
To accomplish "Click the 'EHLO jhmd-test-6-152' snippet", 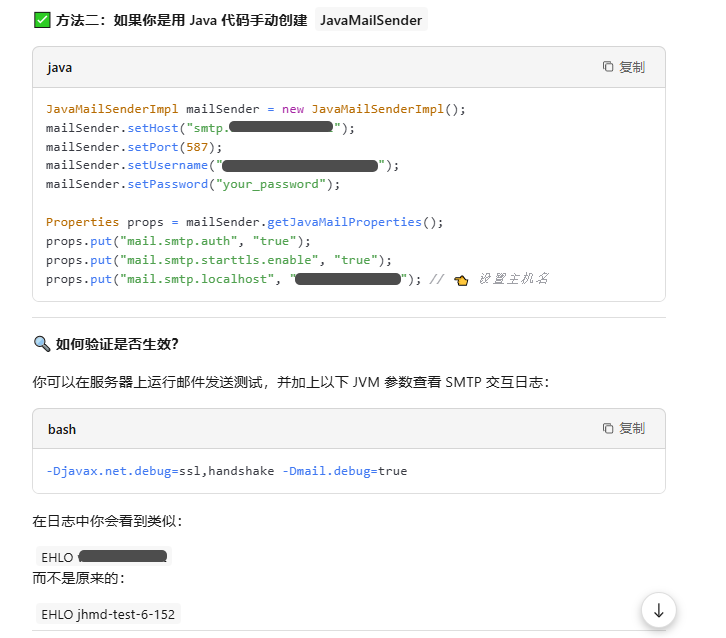I will pos(108,614).
